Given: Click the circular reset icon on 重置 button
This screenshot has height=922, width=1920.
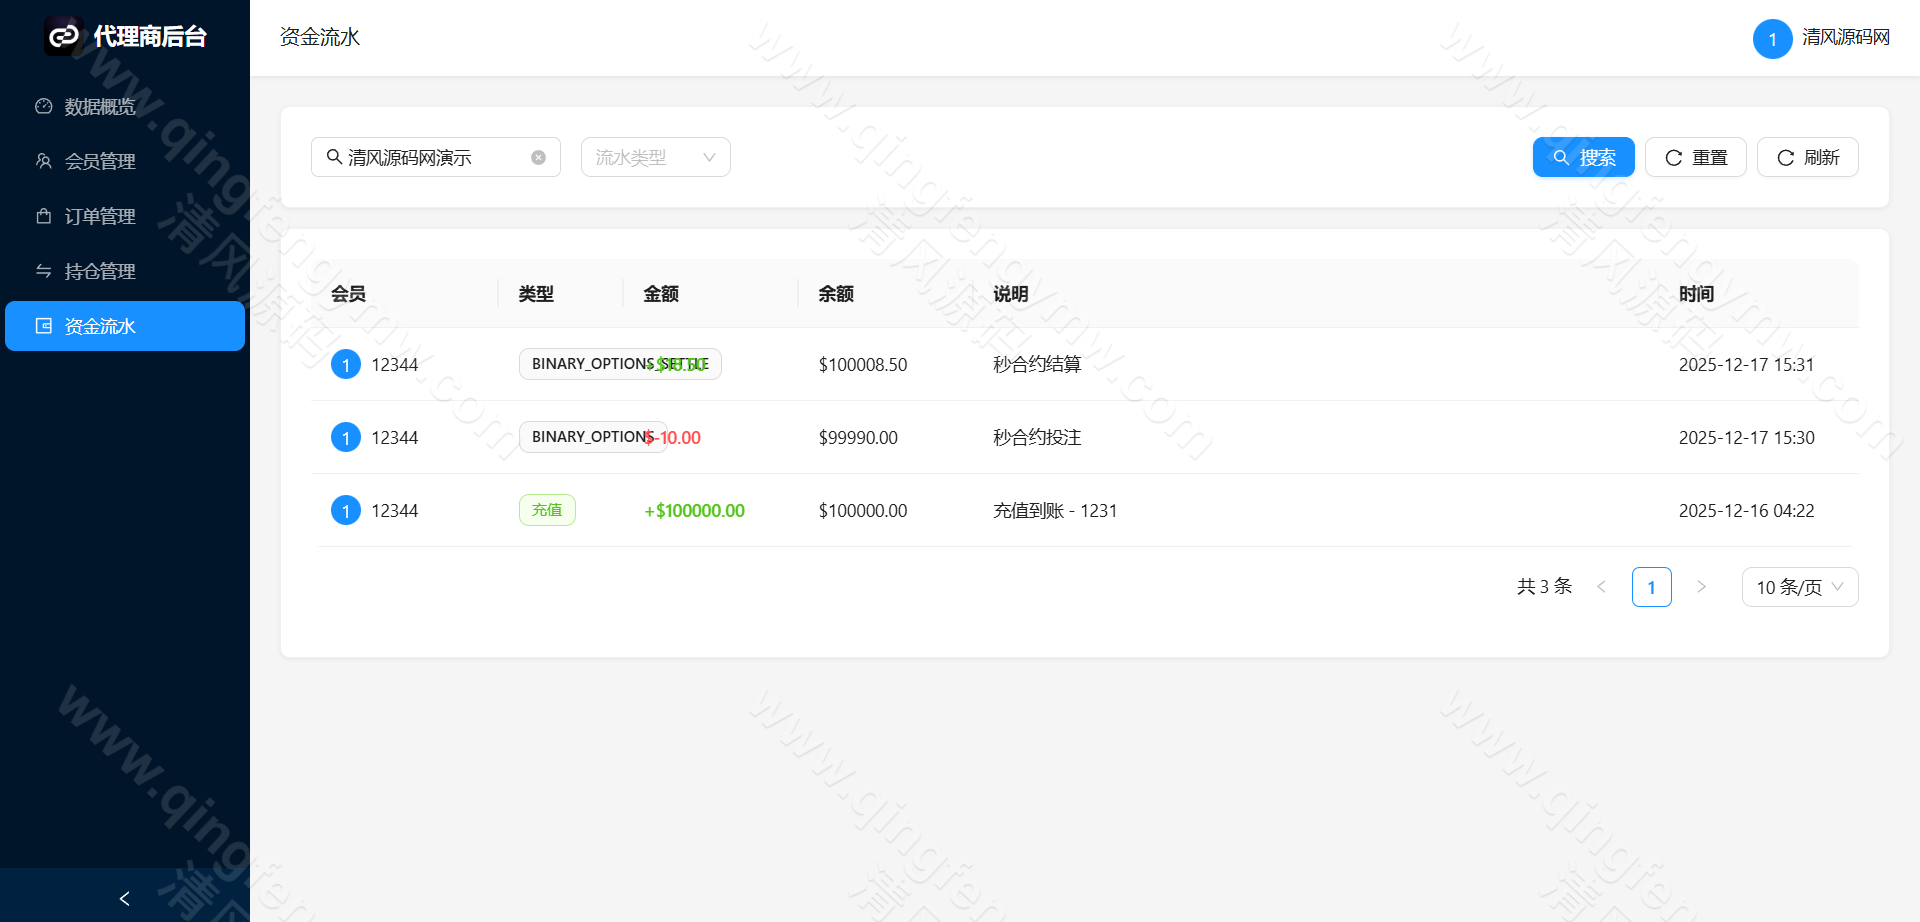Looking at the screenshot, I should click(x=1671, y=156).
